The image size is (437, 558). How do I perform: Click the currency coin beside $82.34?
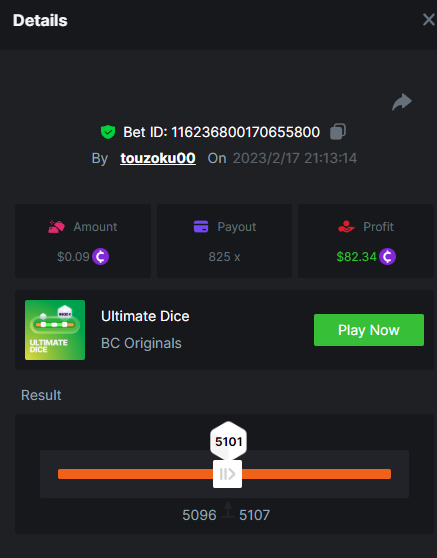point(388,257)
